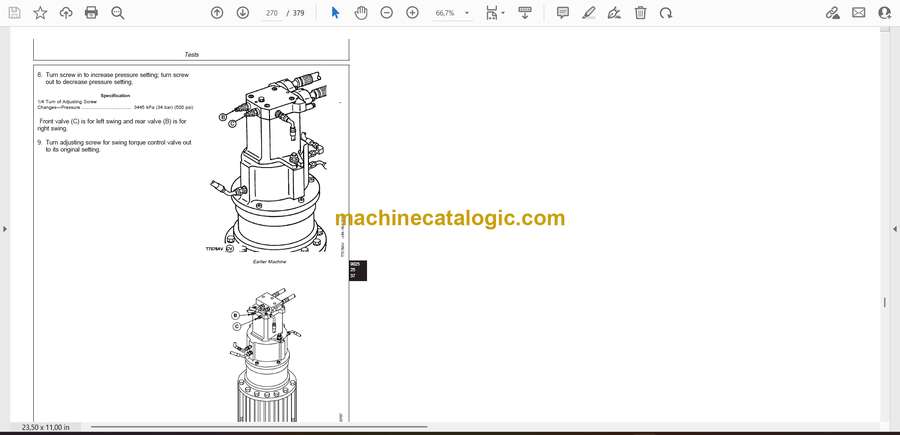Click the 'Tests' page header text
Screen dimensions: 900x435
click(x=192, y=55)
